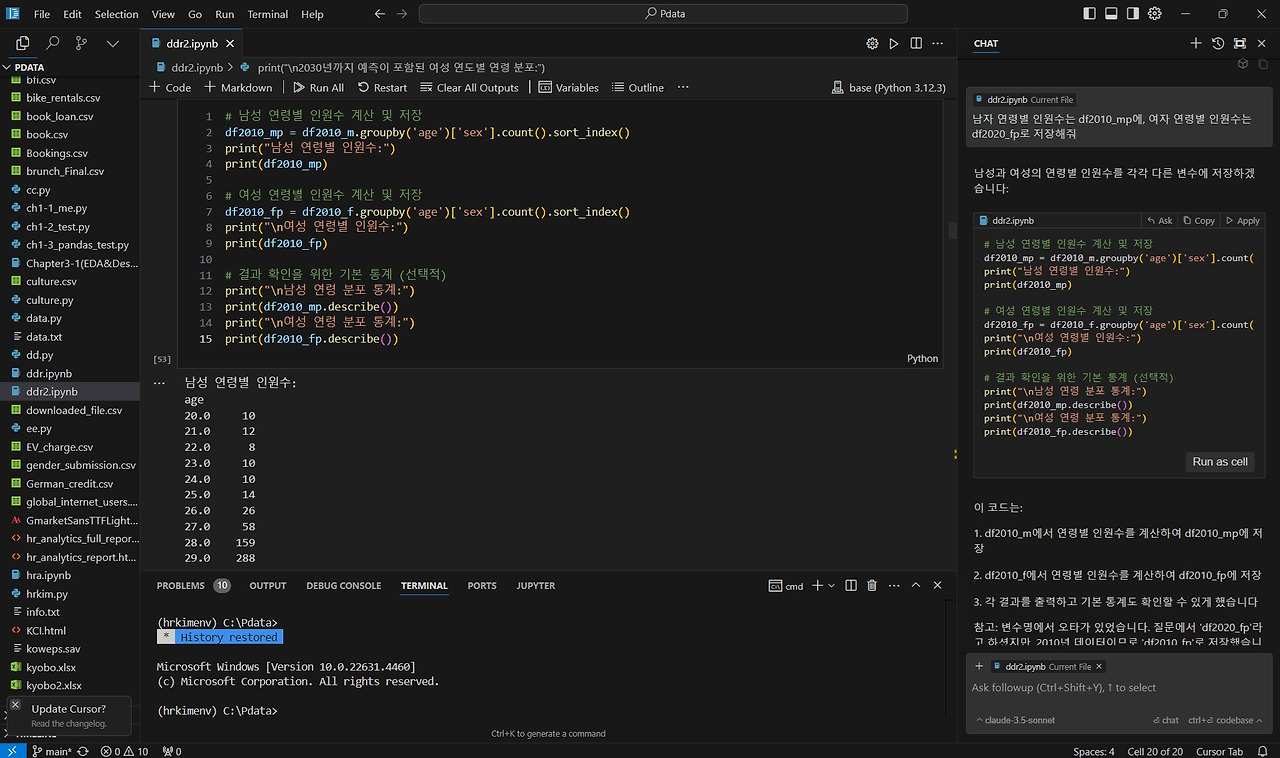Split the terminal panel
Screen dimensions: 1280x758
point(851,585)
